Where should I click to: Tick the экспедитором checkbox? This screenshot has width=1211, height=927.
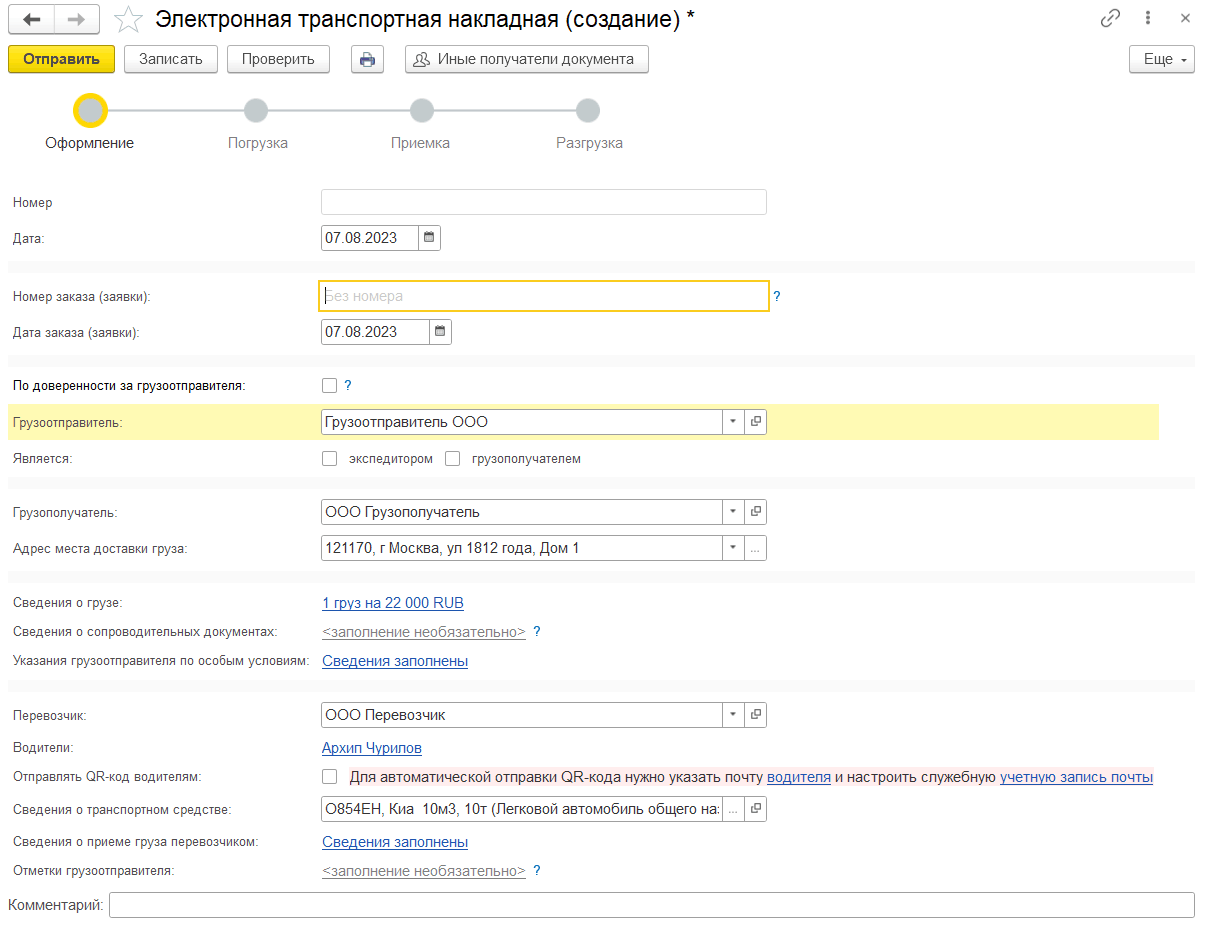tap(329, 459)
